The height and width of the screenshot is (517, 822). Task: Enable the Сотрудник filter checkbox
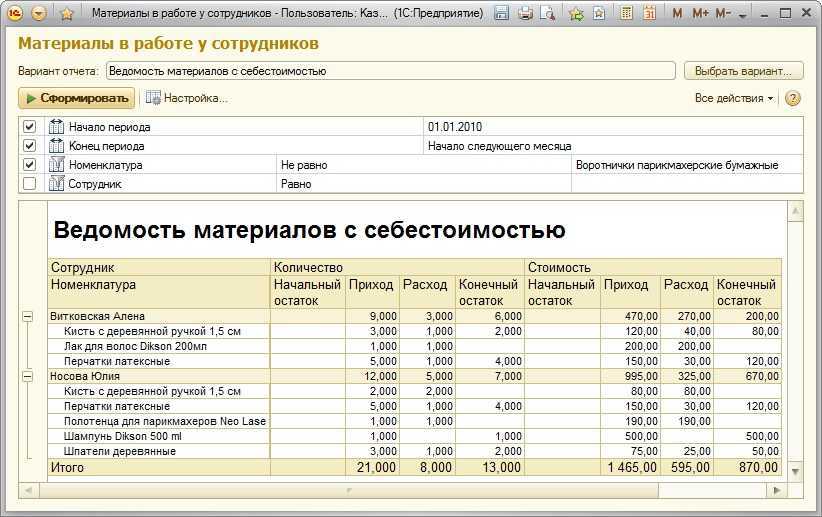click(29, 184)
